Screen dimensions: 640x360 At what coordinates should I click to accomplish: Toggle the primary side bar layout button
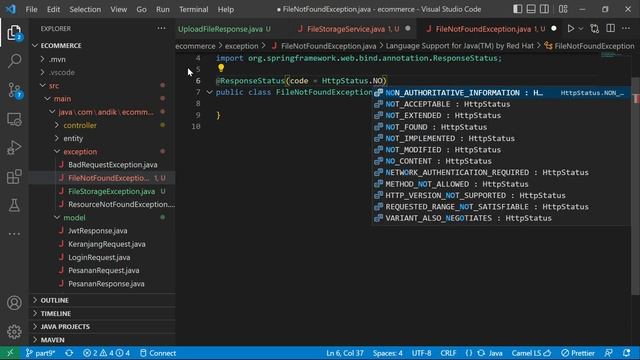[x=518, y=9]
